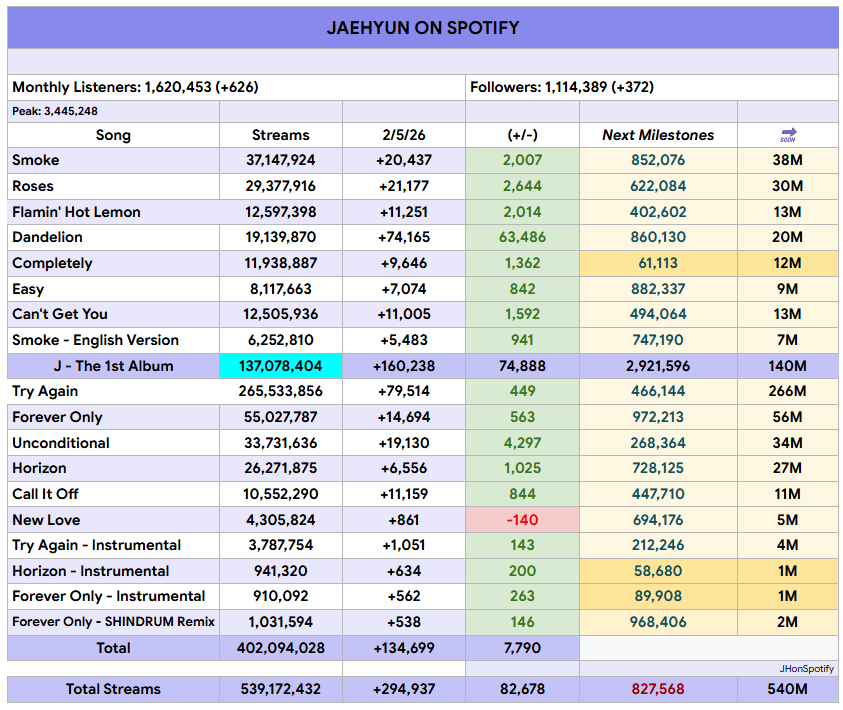Click the red 827,568 milestone
Screen dimensions: 843x710
pyautogui.click(x=658, y=689)
